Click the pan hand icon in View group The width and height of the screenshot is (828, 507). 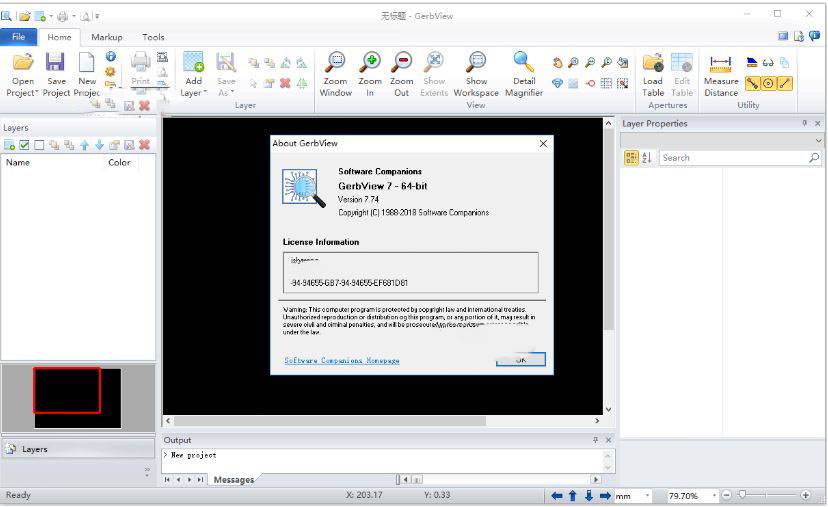[x=558, y=63]
